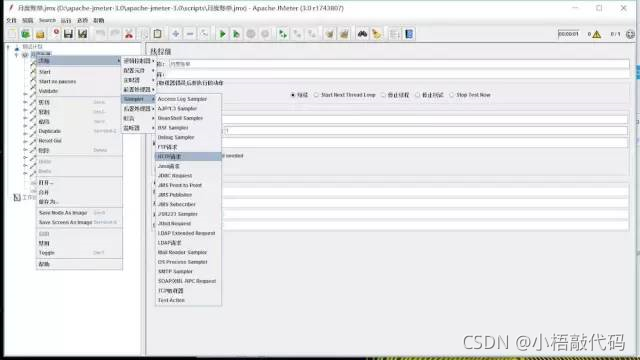
Task: Click the Toggle toolbar icon beside minus
Action: 204,34
